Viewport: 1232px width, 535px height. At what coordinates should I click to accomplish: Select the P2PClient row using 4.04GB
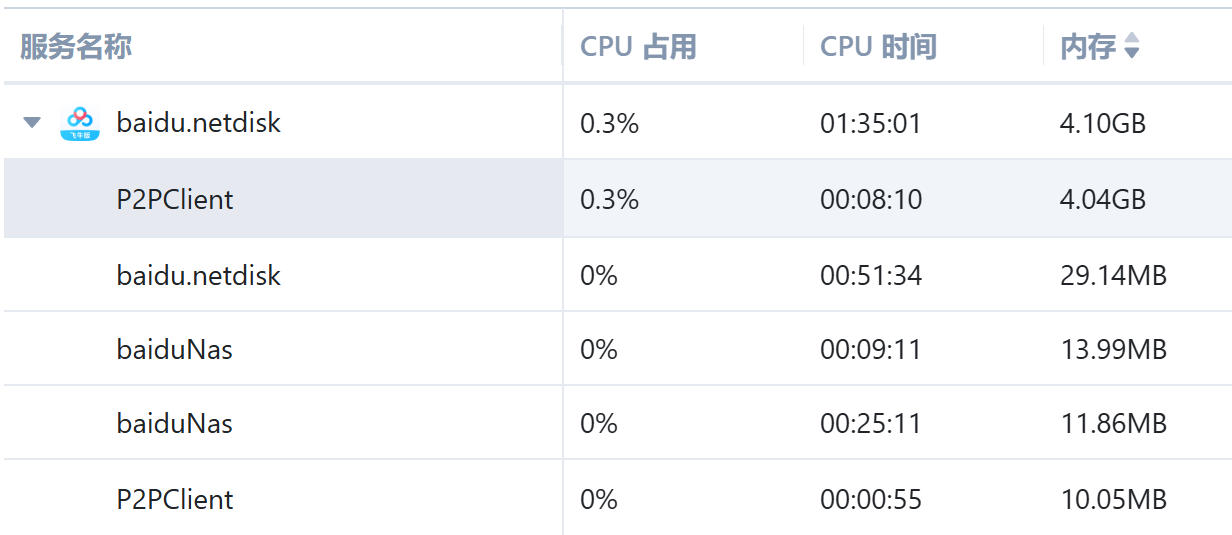pos(175,199)
